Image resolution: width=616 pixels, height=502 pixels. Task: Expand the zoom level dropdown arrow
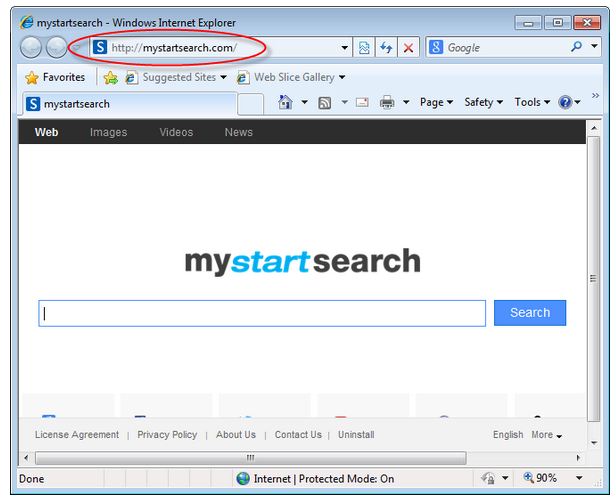(579, 478)
